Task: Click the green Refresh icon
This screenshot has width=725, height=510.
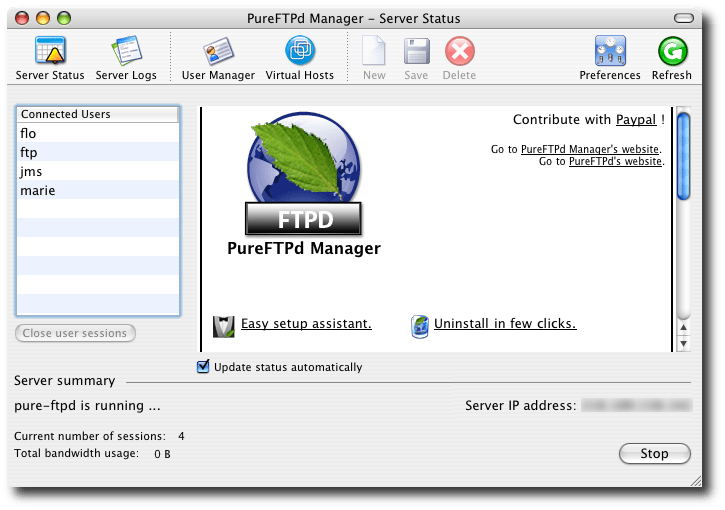Action: (673, 51)
